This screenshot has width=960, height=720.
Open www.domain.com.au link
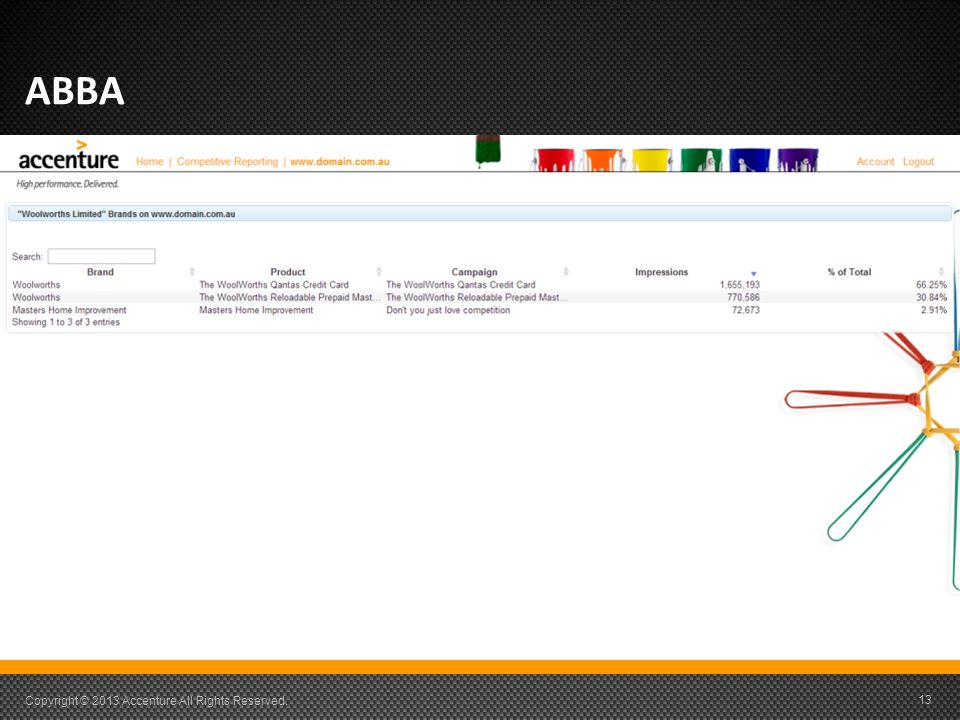pos(340,162)
